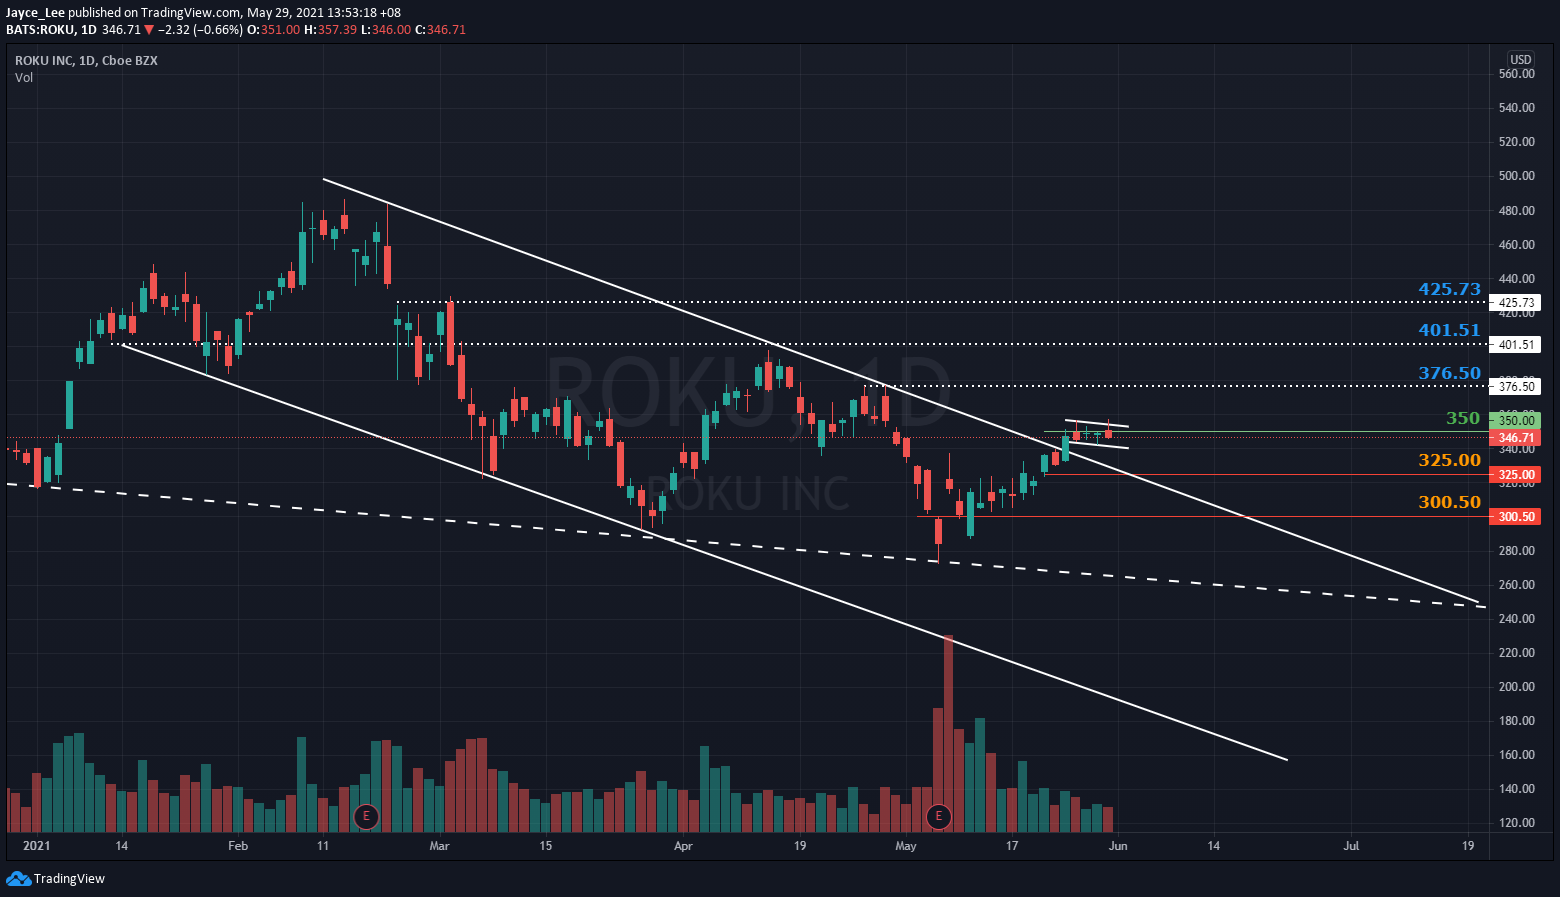The image size is (1560, 897).
Task: Click the red 346.71 current price tag
Action: pyautogui.click(x=1515, y=438)
